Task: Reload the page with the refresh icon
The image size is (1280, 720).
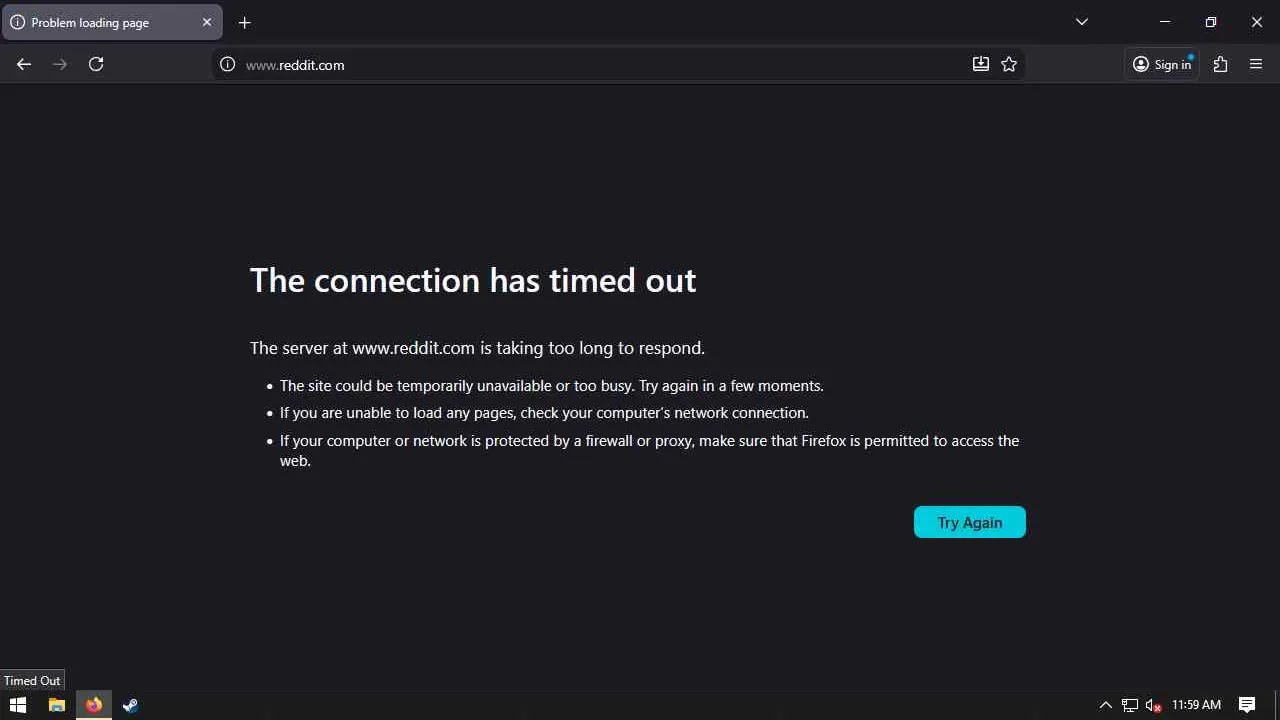Action: coord(96,64)
